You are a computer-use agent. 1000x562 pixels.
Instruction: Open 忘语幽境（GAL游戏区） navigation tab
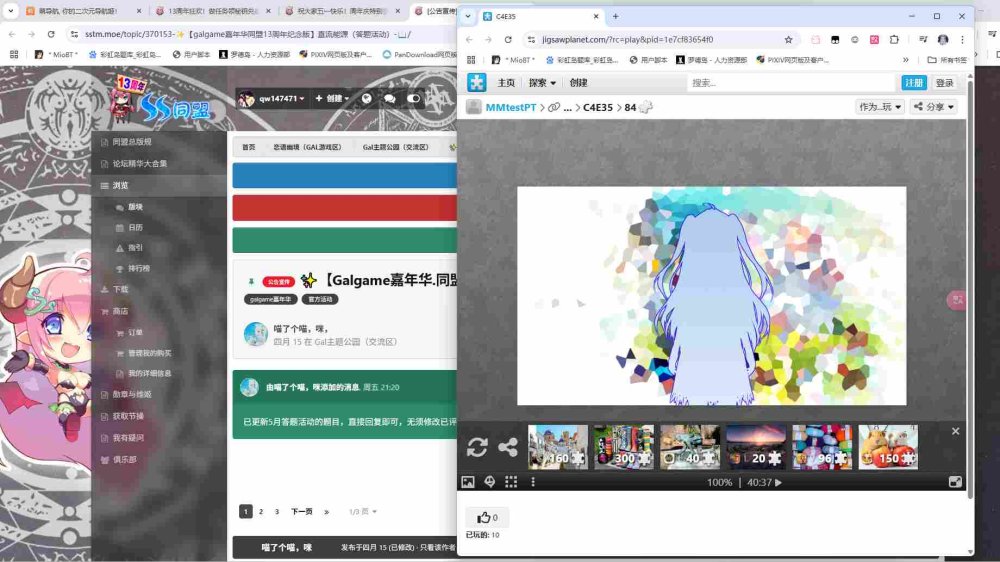[x=307, y=147]
